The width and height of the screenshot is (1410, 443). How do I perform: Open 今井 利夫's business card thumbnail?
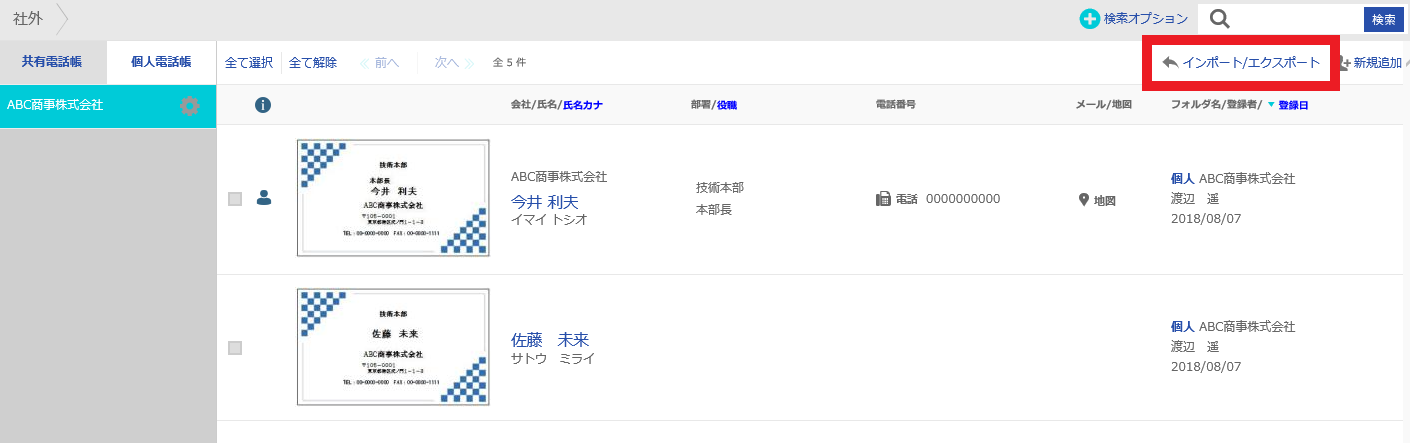(x=393, y=198)
